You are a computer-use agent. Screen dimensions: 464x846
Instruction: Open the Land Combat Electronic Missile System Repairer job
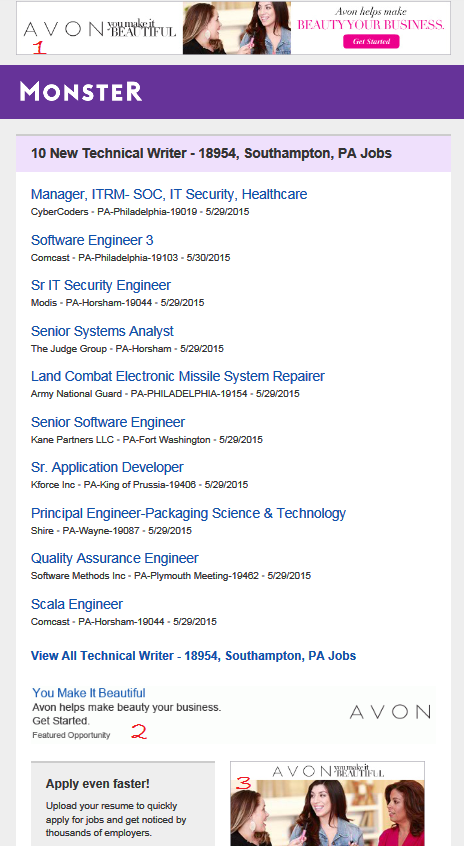pyautogui.click(x=178, y=376)
